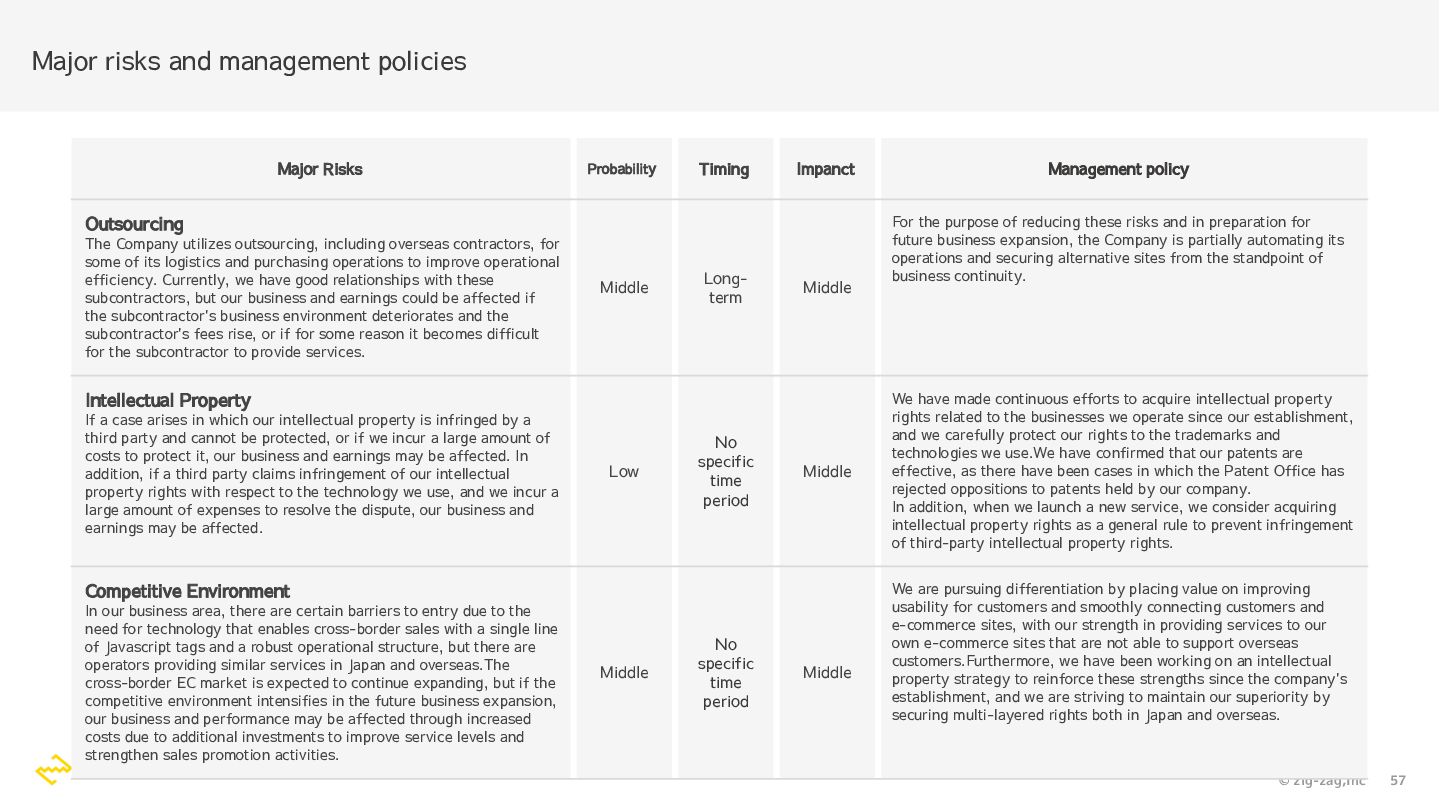The width and height of the screenshot is (1440, 810).
Task: Select the slide title 'Major risks and management policies'
Action: click(x=249, y=61)
